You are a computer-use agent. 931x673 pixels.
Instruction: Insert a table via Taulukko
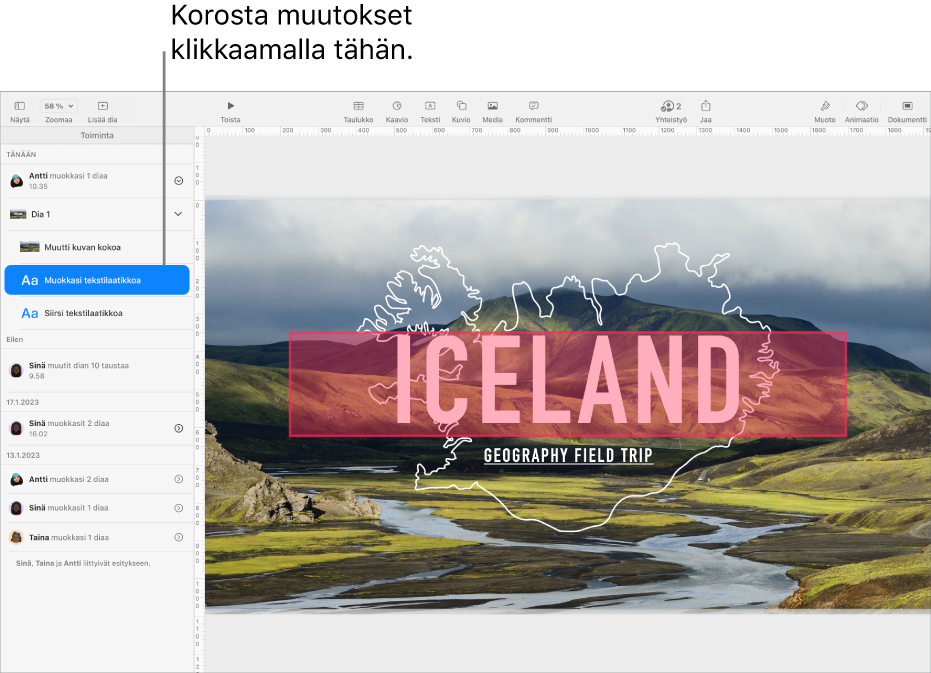[x=358, y=111]
